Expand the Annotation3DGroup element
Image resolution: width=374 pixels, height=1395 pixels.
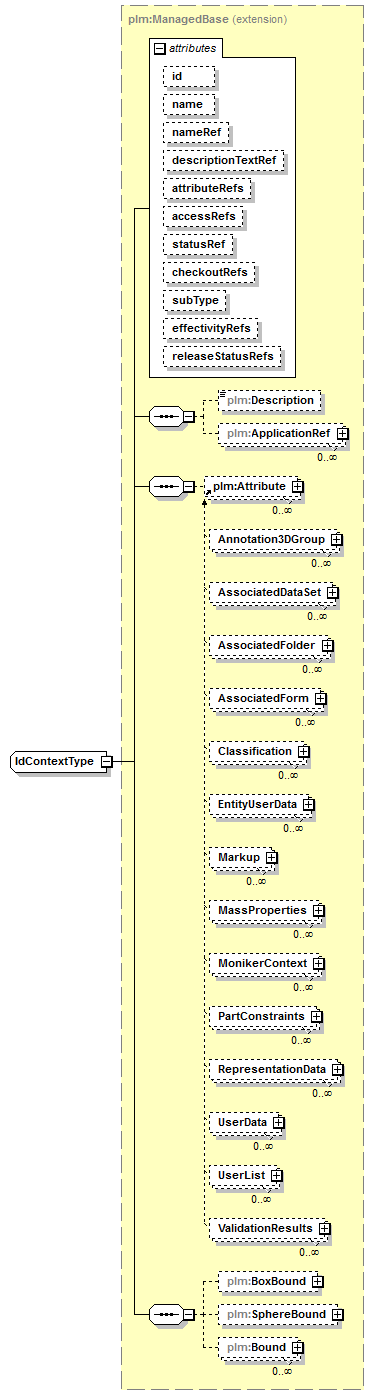click(x=336, y=539)
